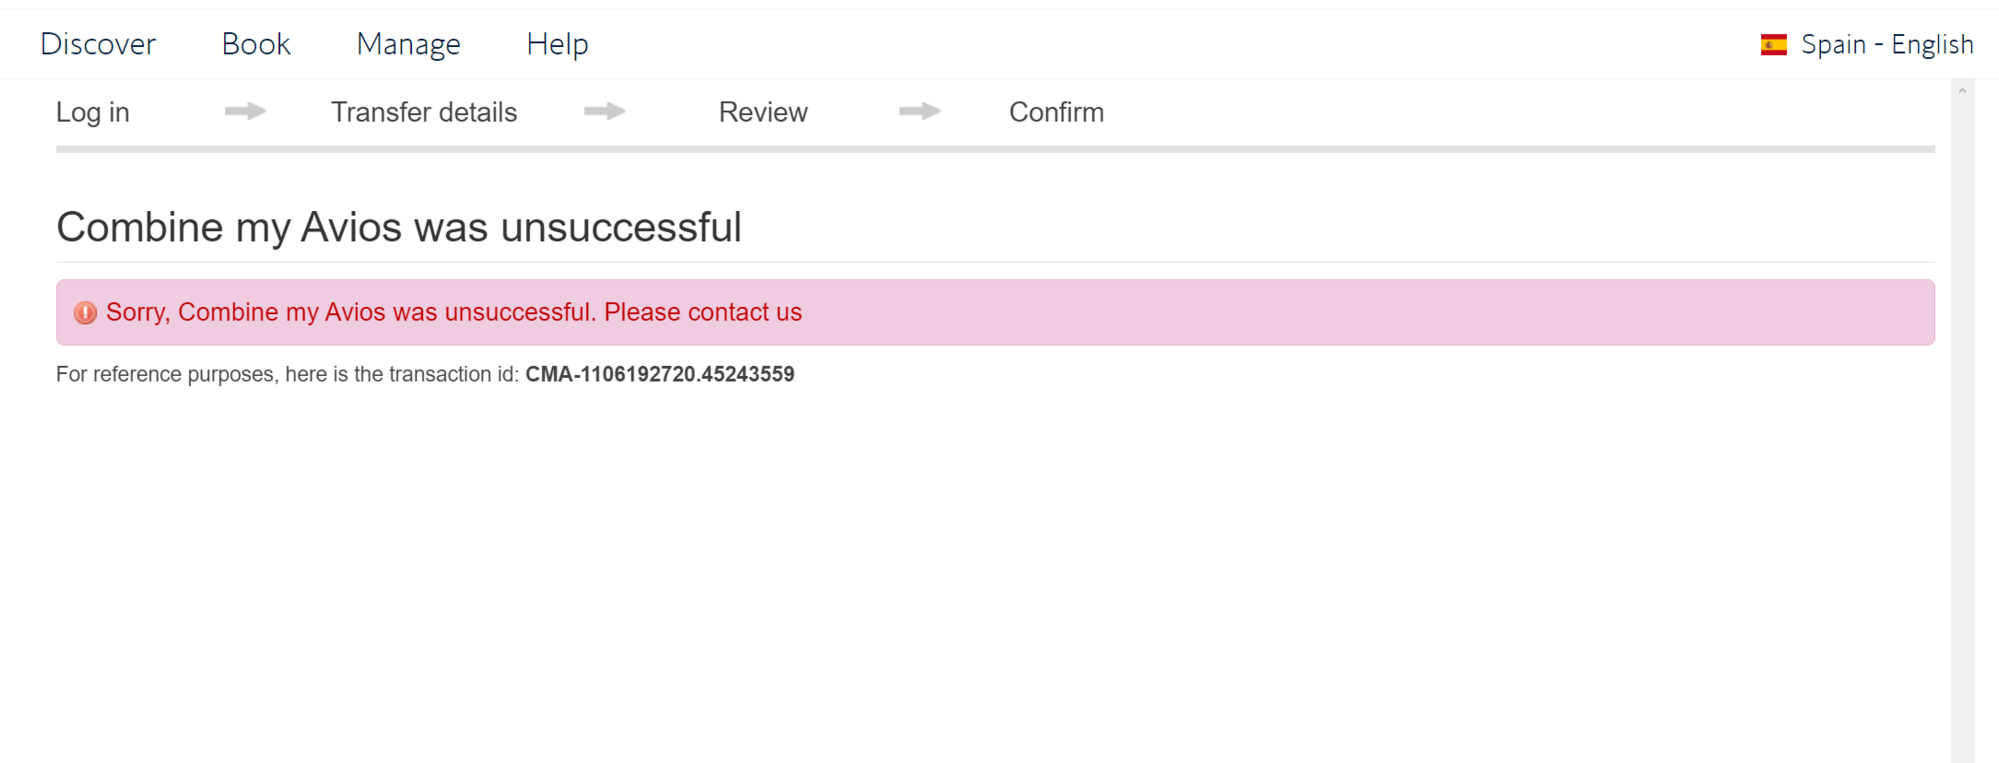1999x763 pixels.
Task: Open the Discover menu
Action: (x=98, y=44)
